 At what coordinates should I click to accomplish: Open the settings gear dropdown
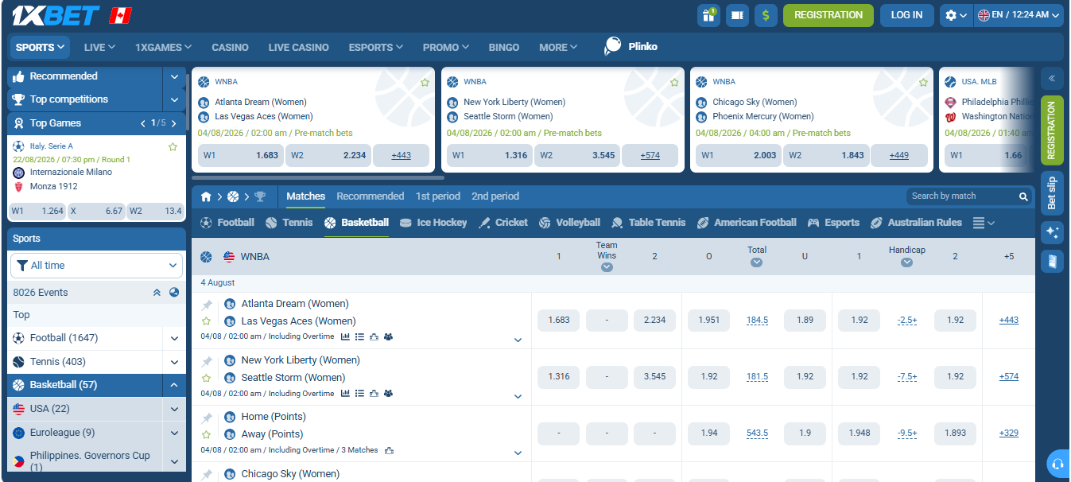[956, 15]
